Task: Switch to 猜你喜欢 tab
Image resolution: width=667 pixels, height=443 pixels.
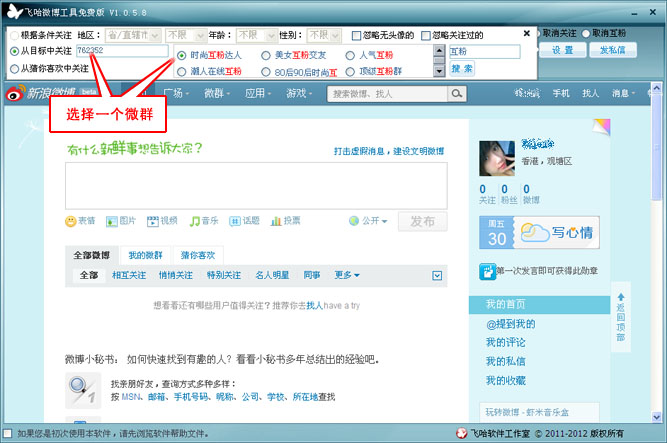Action: tap(198, 255)
